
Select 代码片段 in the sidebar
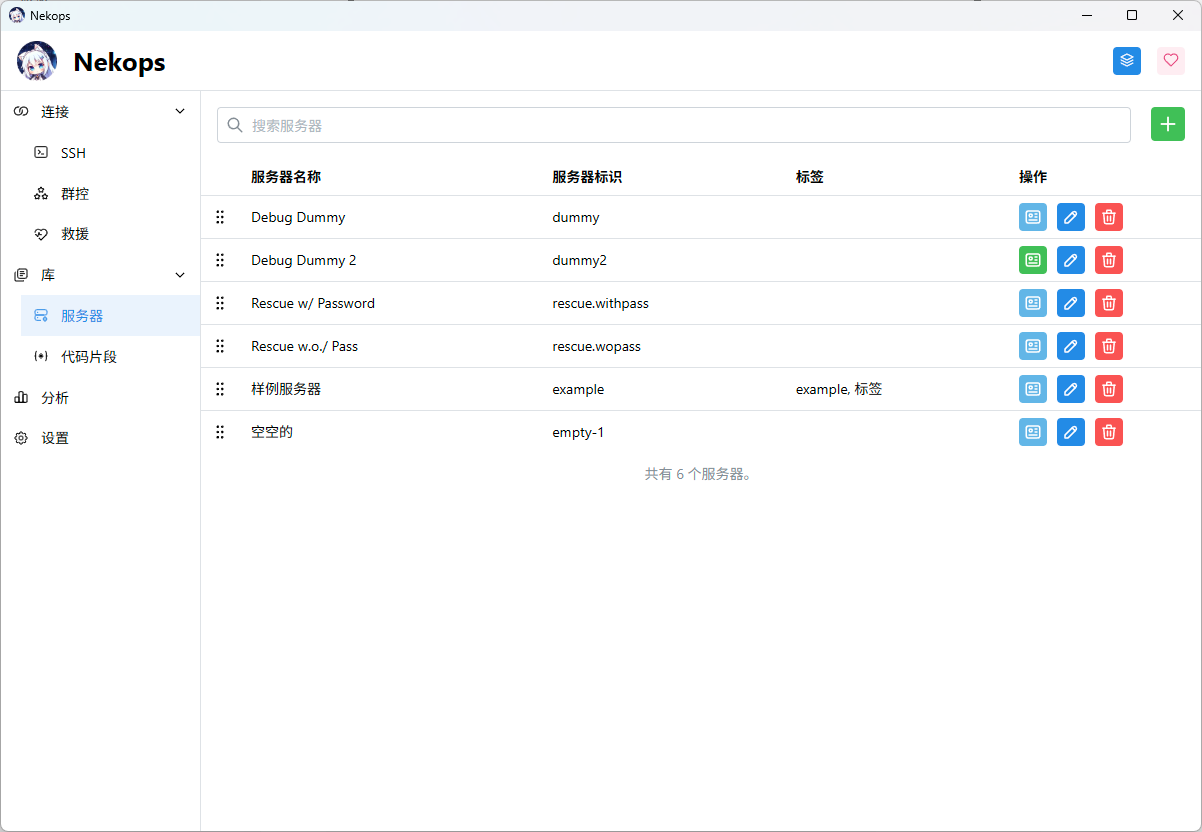[x=89, y=357]
